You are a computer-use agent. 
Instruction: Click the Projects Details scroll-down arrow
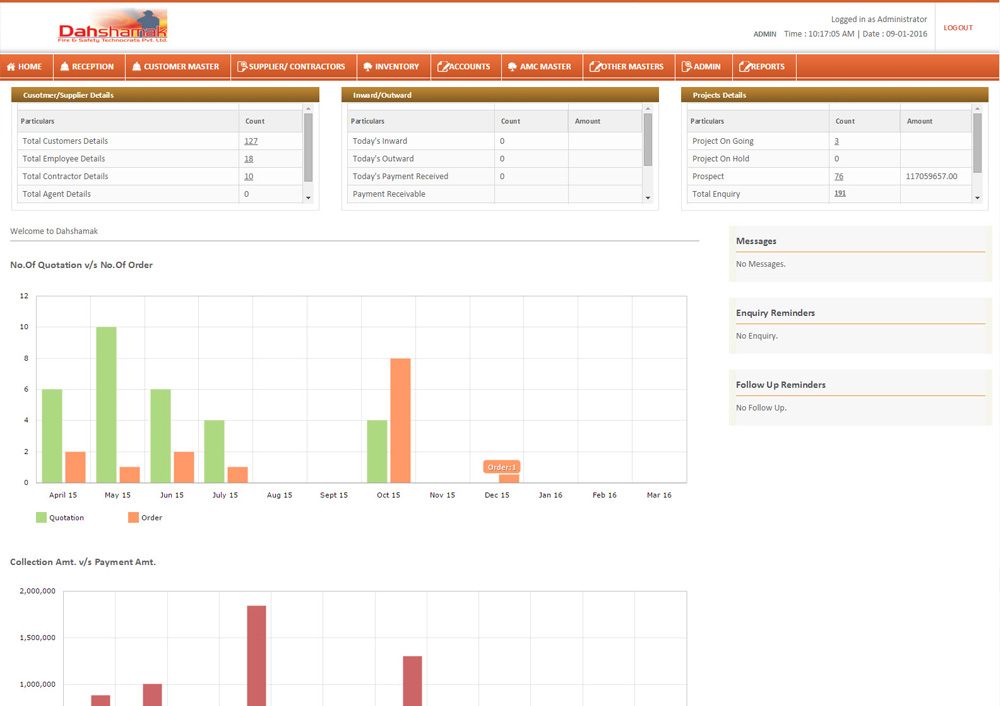(978, 198)
